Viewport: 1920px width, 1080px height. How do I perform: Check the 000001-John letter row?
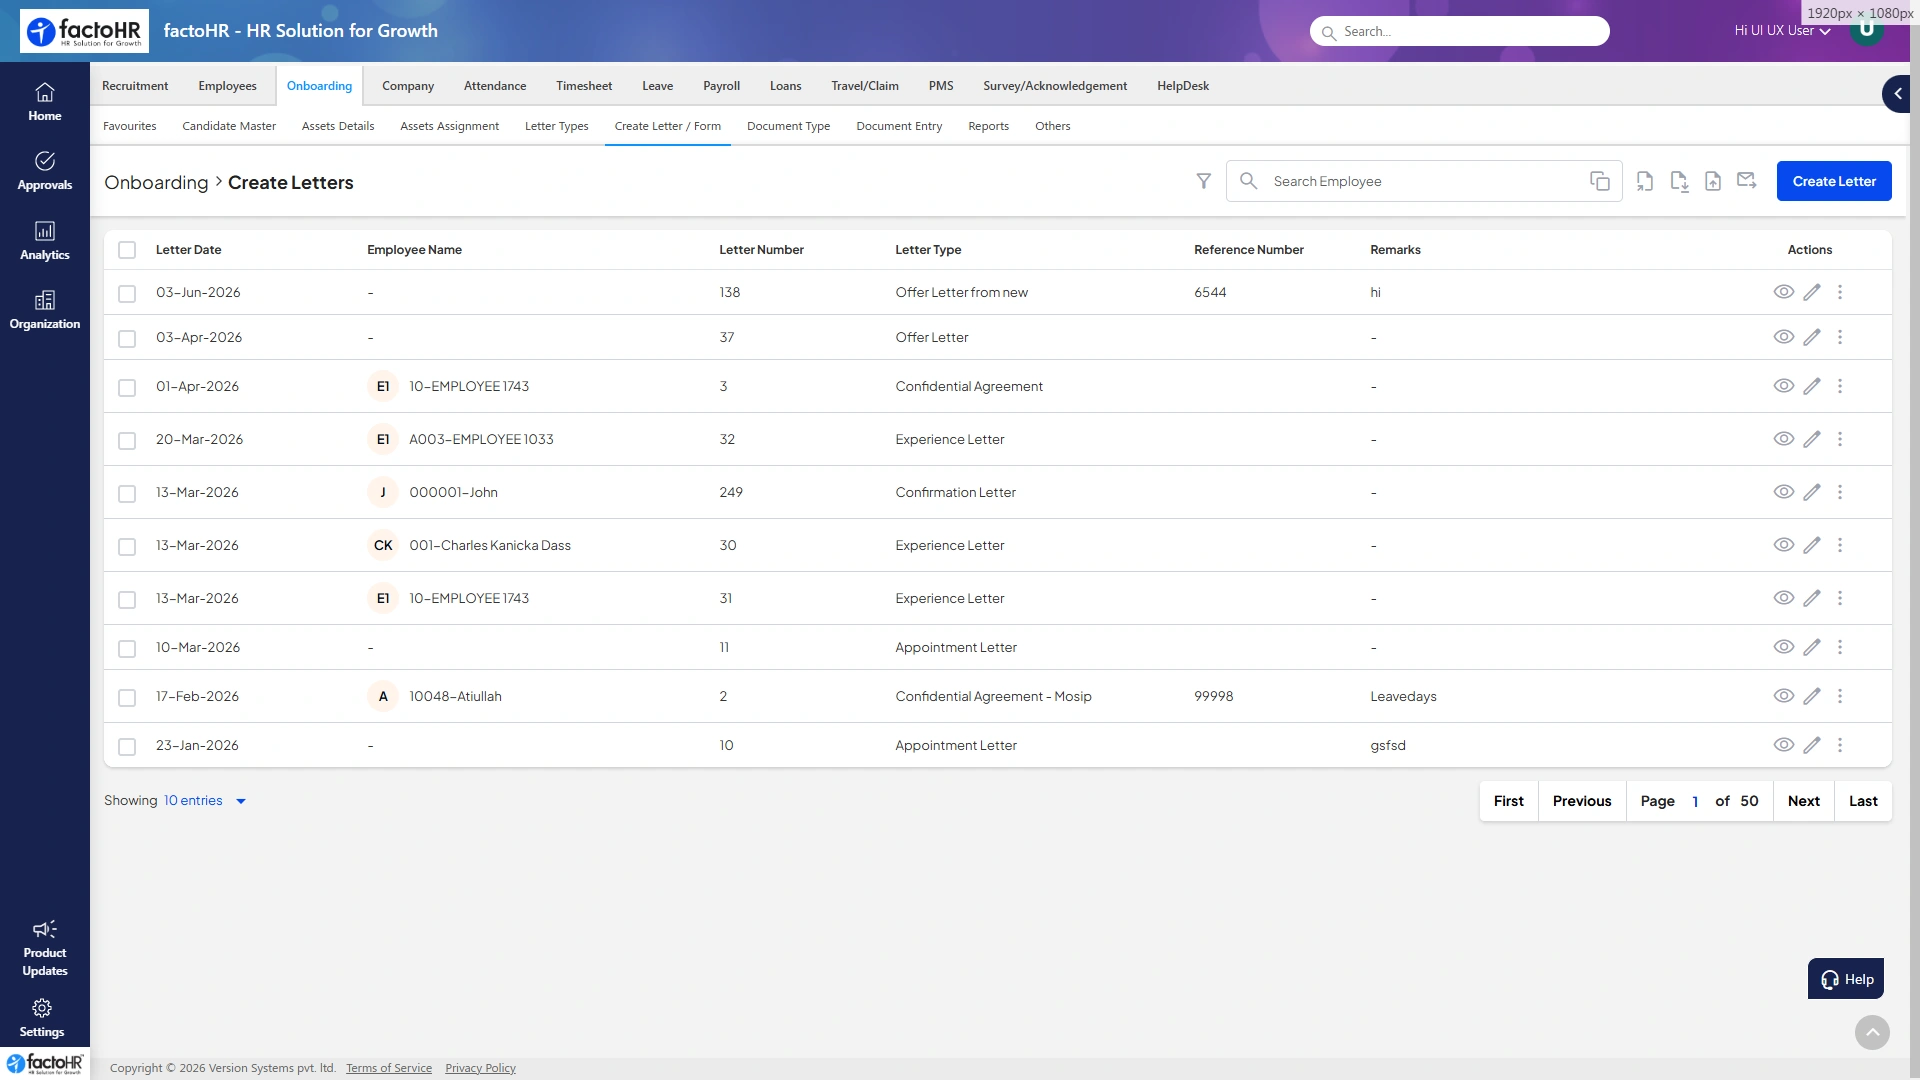(x=127, y=493)
